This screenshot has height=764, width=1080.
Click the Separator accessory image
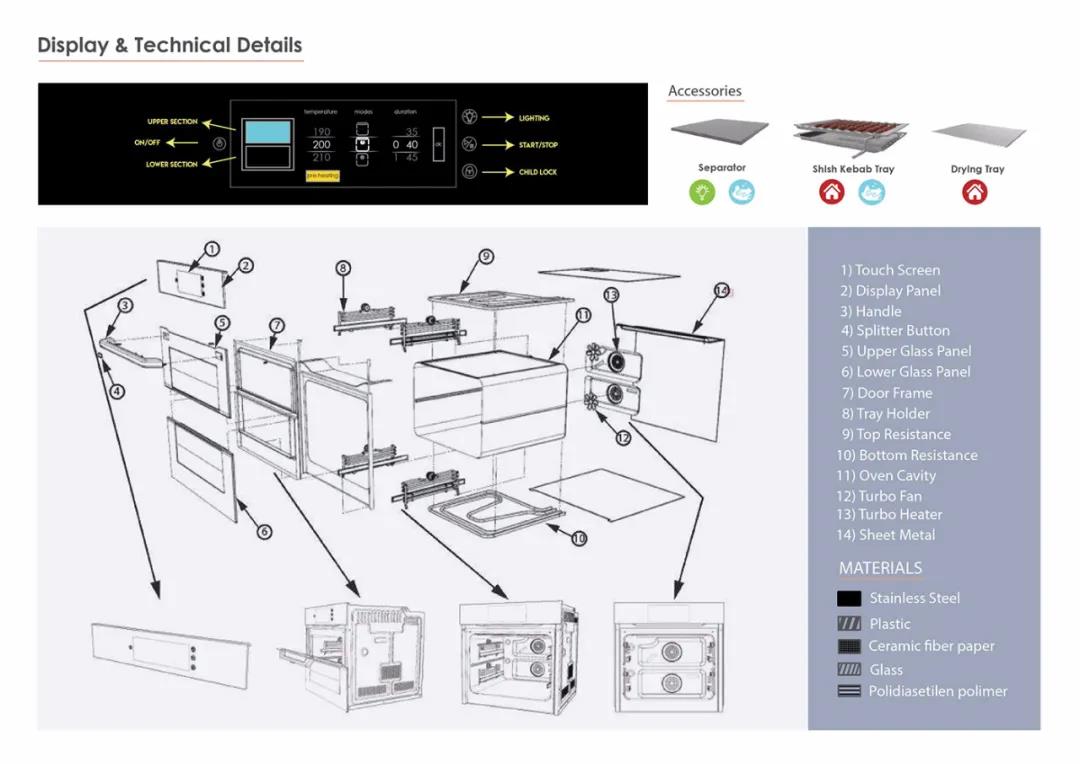[720, 131]
